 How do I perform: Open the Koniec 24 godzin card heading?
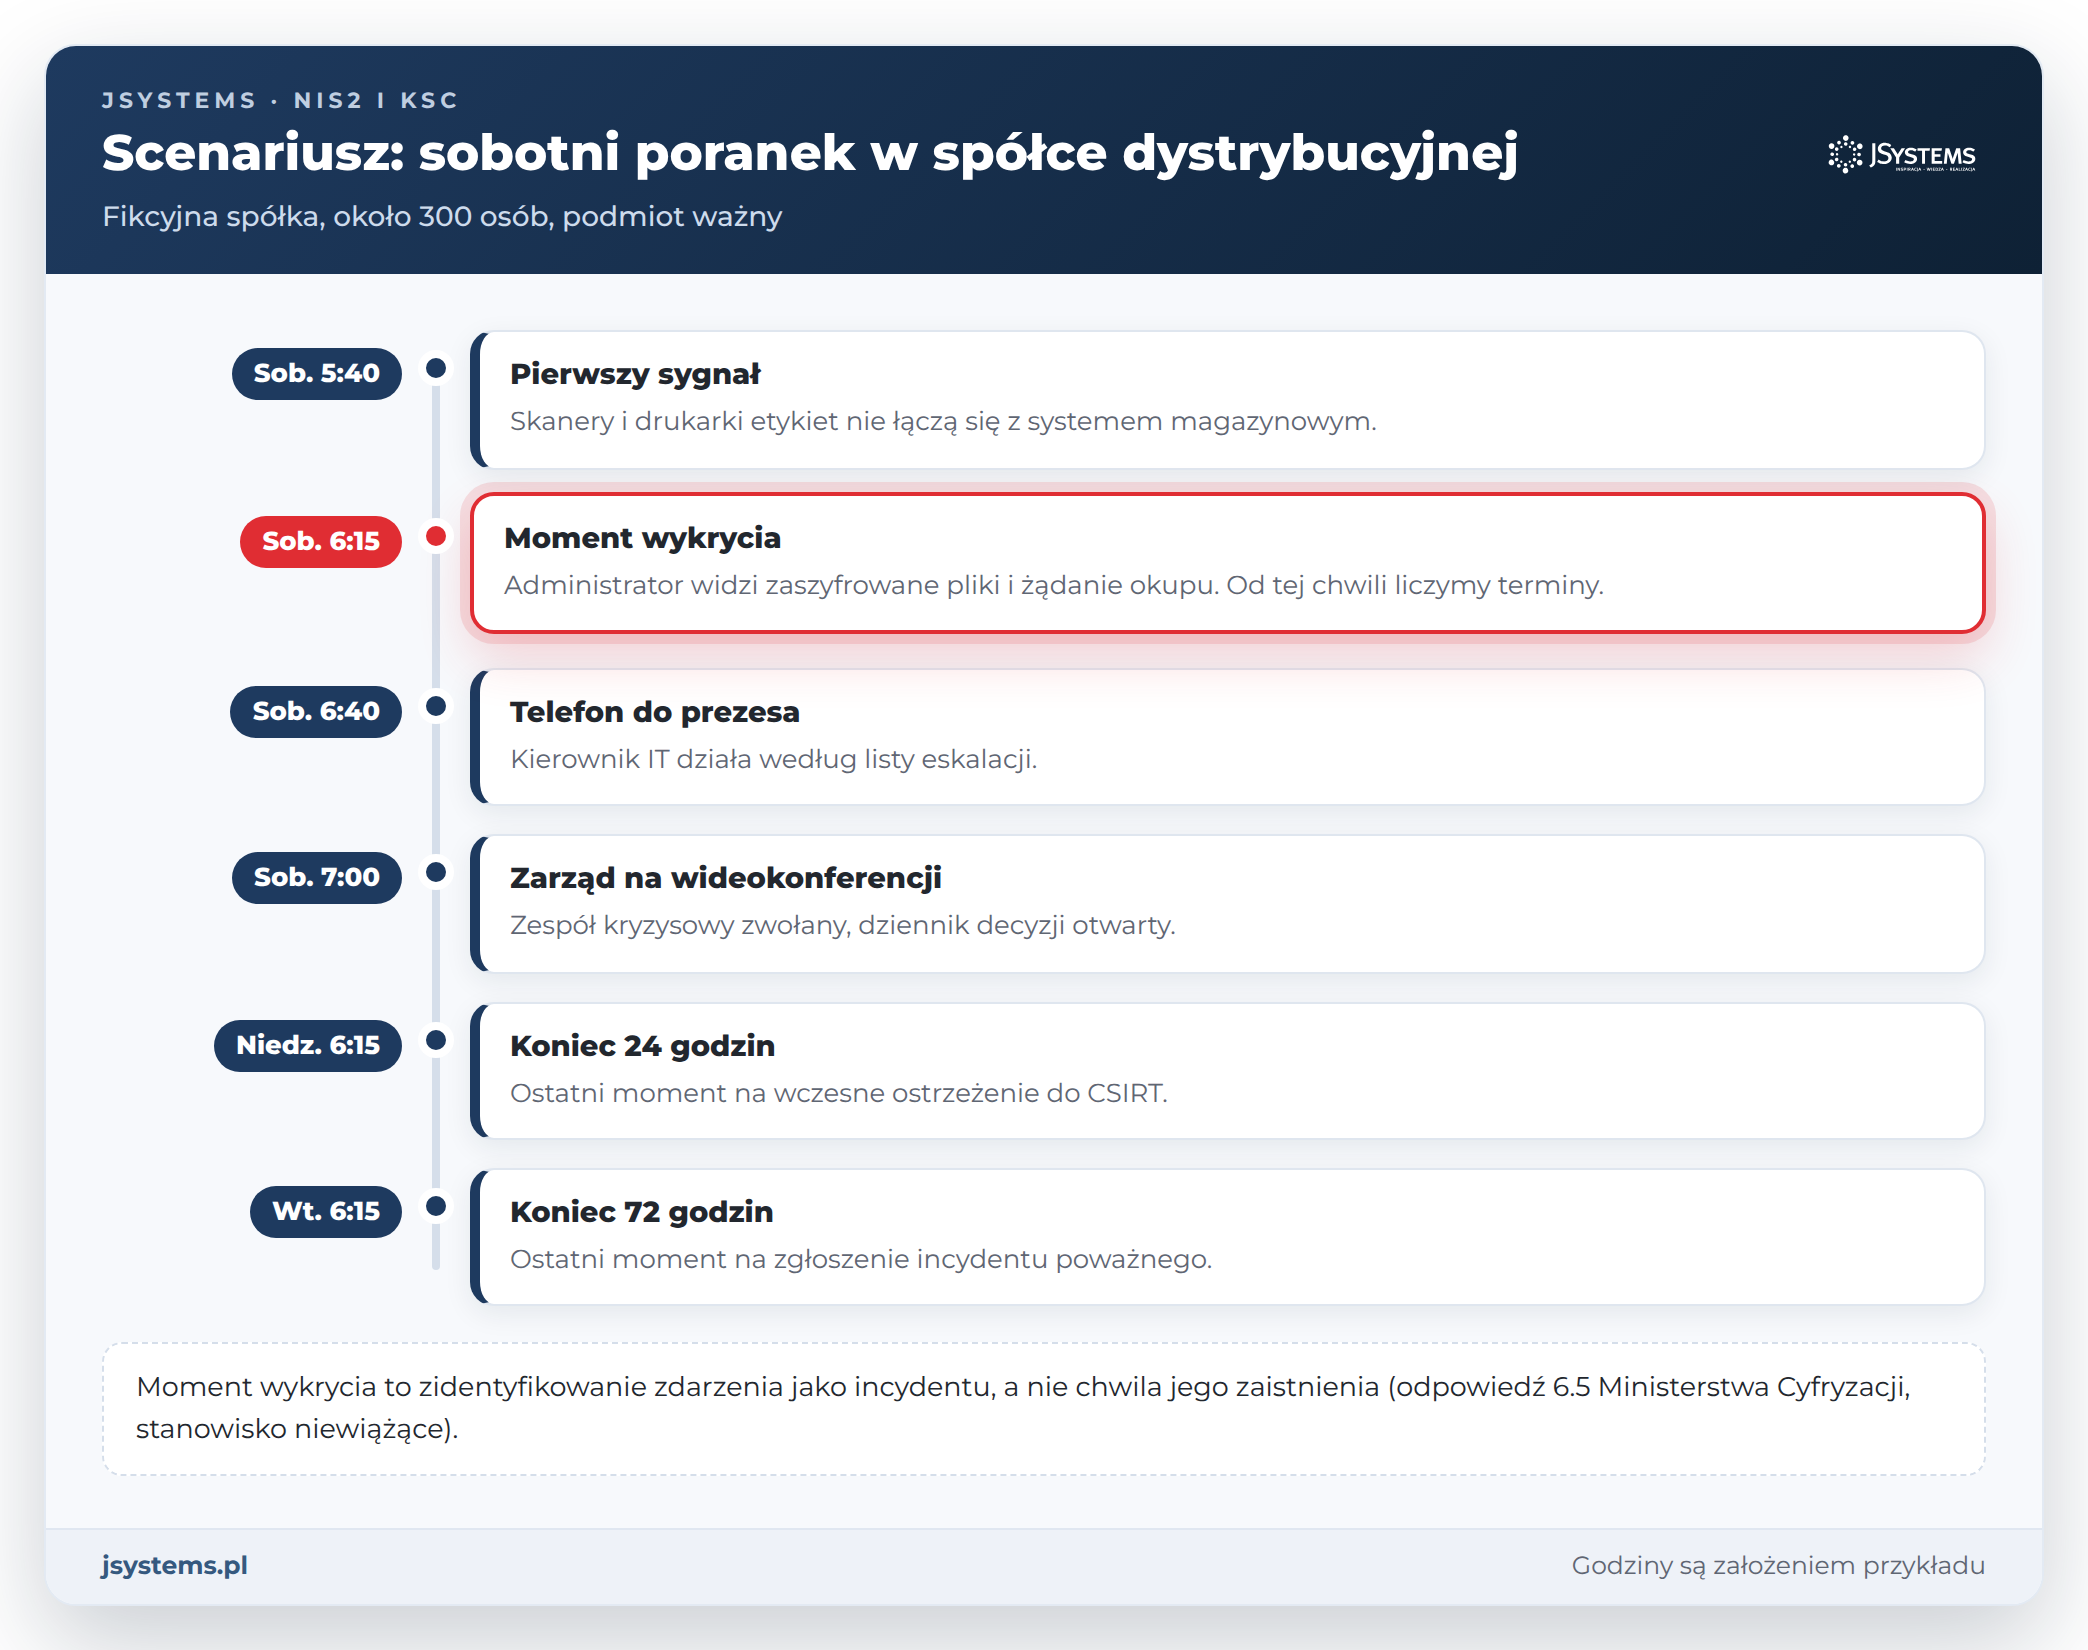[x=643, y=1046]
